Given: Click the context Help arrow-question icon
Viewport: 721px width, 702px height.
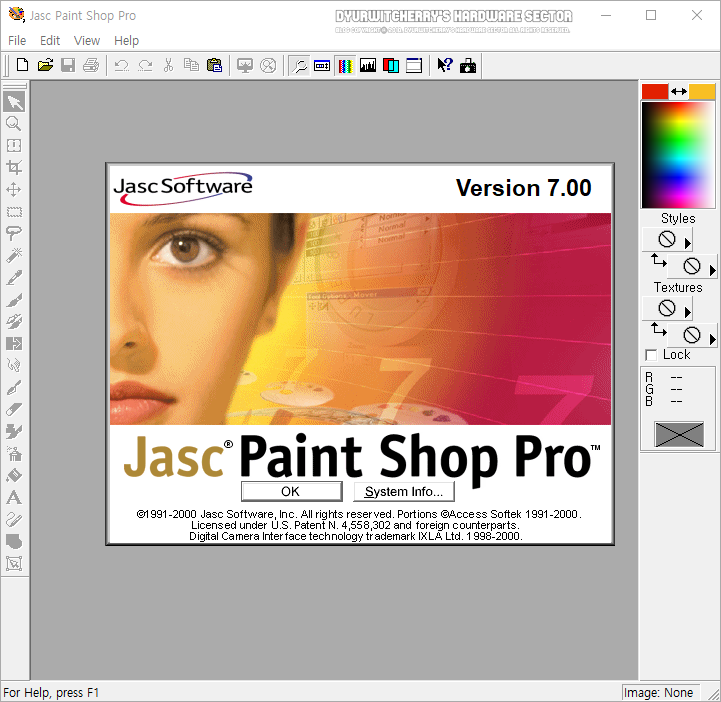Looking at the screenshot, I should click(445, 65).
